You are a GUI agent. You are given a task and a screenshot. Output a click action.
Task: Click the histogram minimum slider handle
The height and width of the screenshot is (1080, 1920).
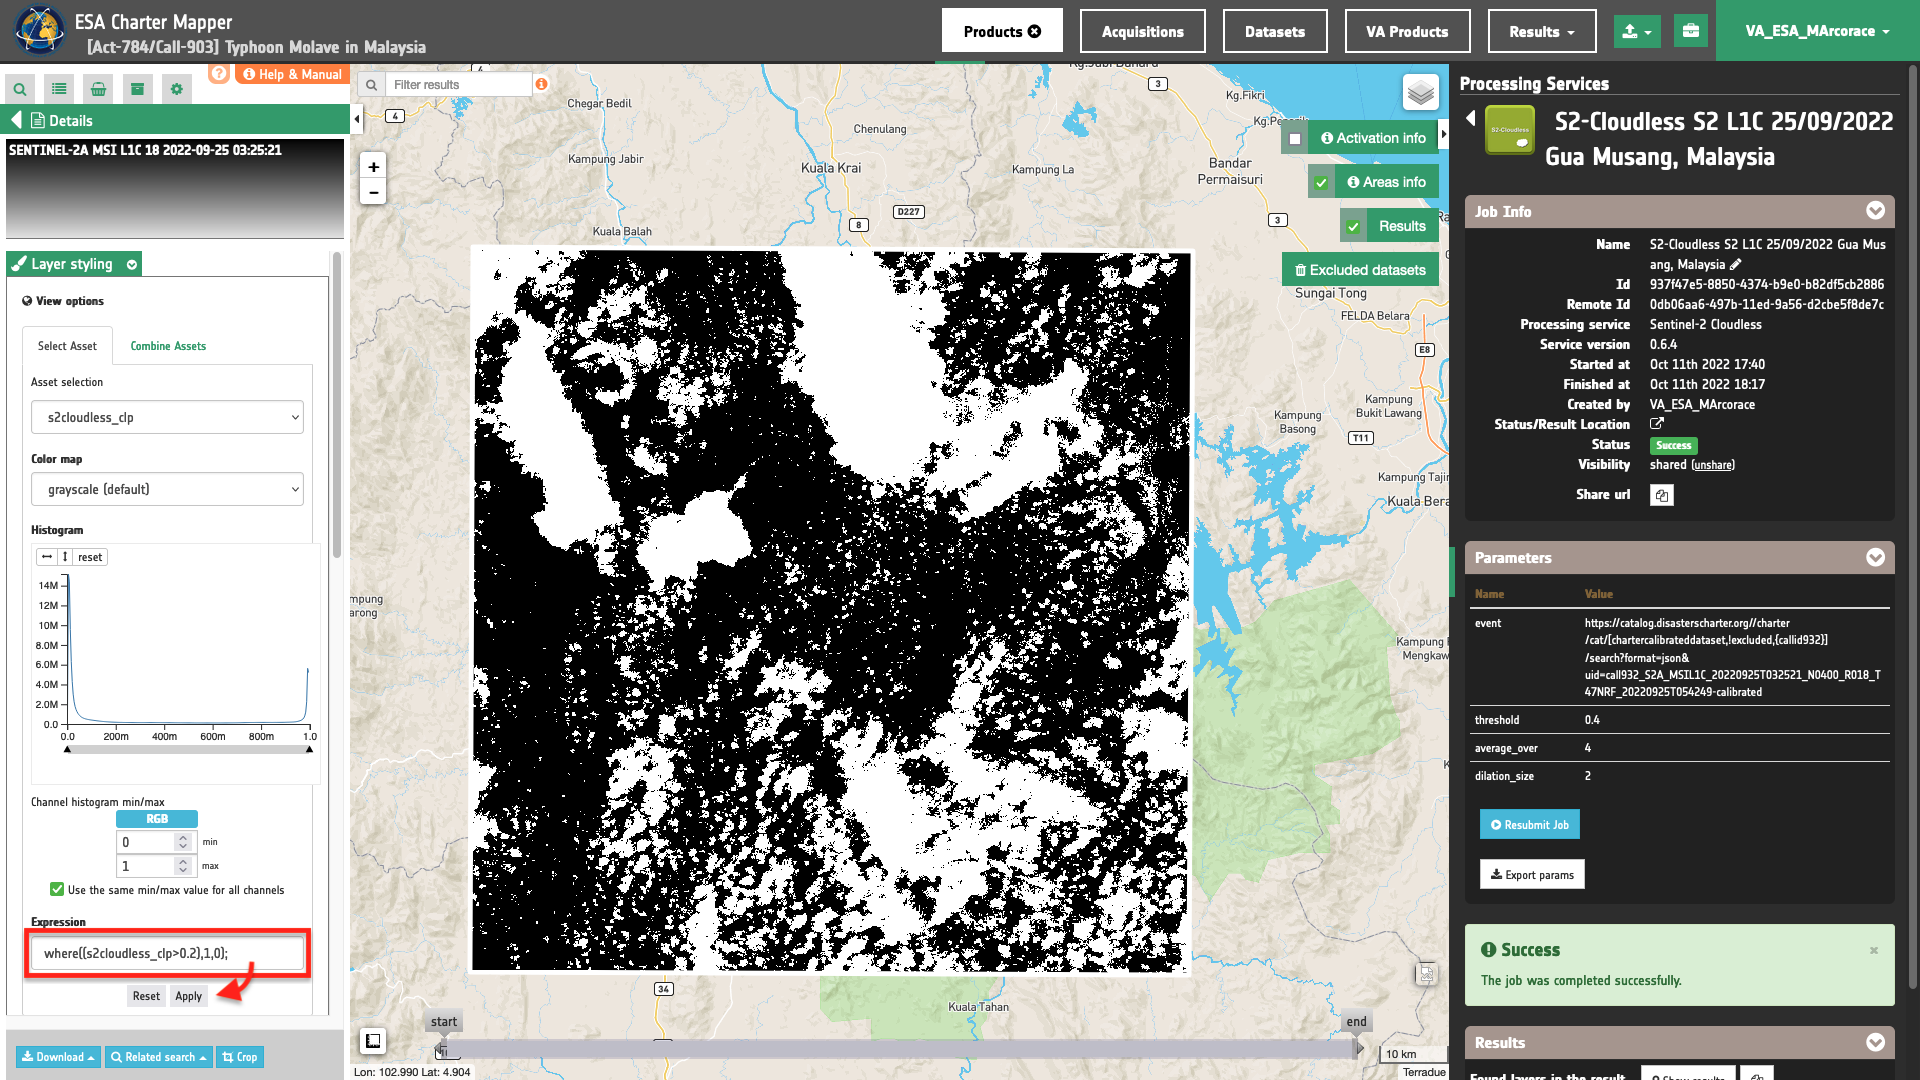(67, 748)
